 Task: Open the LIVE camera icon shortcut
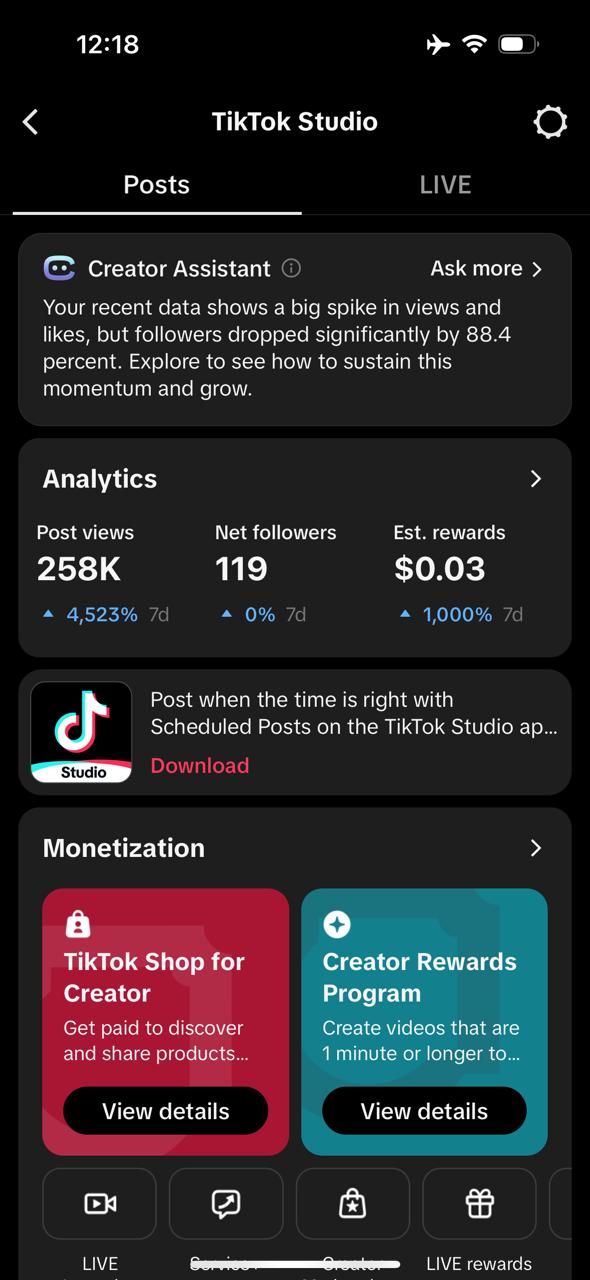pos(100,1204)
